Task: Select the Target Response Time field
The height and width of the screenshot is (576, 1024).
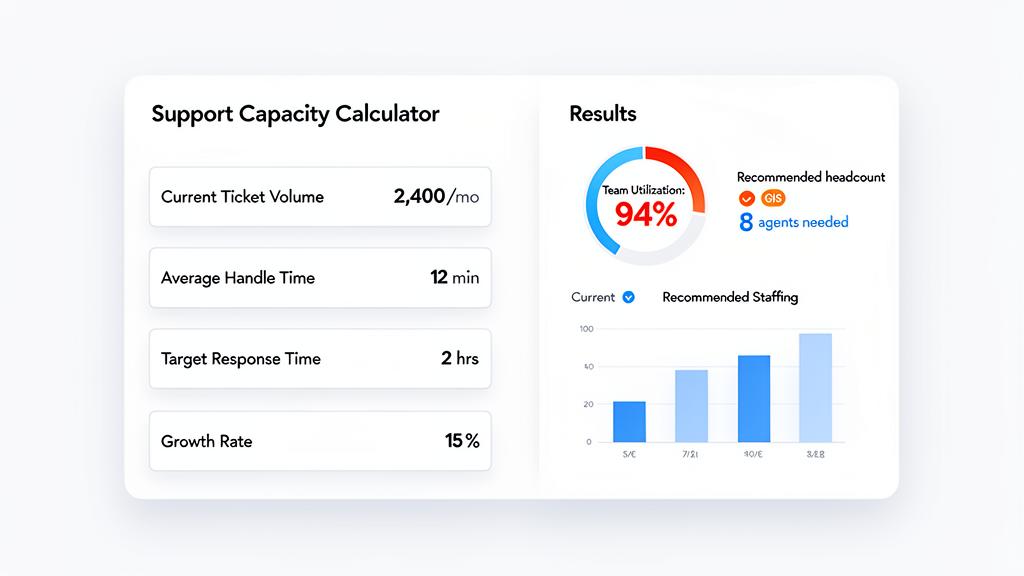Action: coord(320,359)
